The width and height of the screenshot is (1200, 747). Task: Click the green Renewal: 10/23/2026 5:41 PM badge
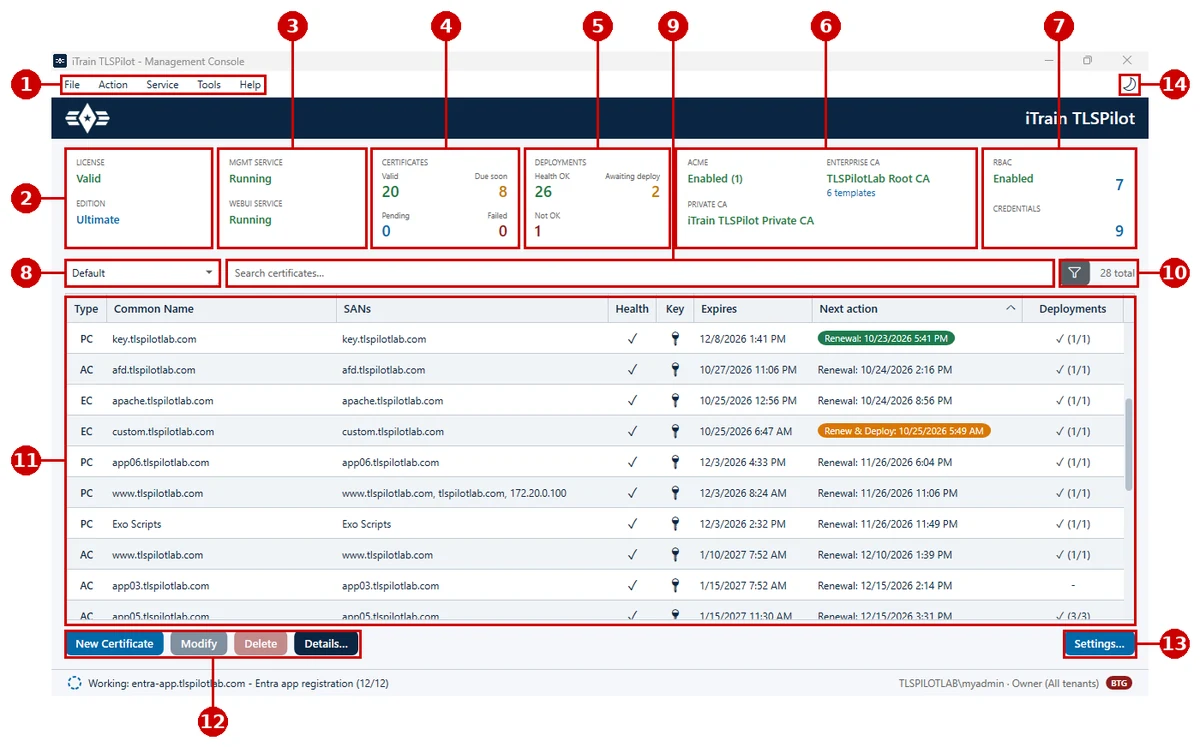[886, 339]
